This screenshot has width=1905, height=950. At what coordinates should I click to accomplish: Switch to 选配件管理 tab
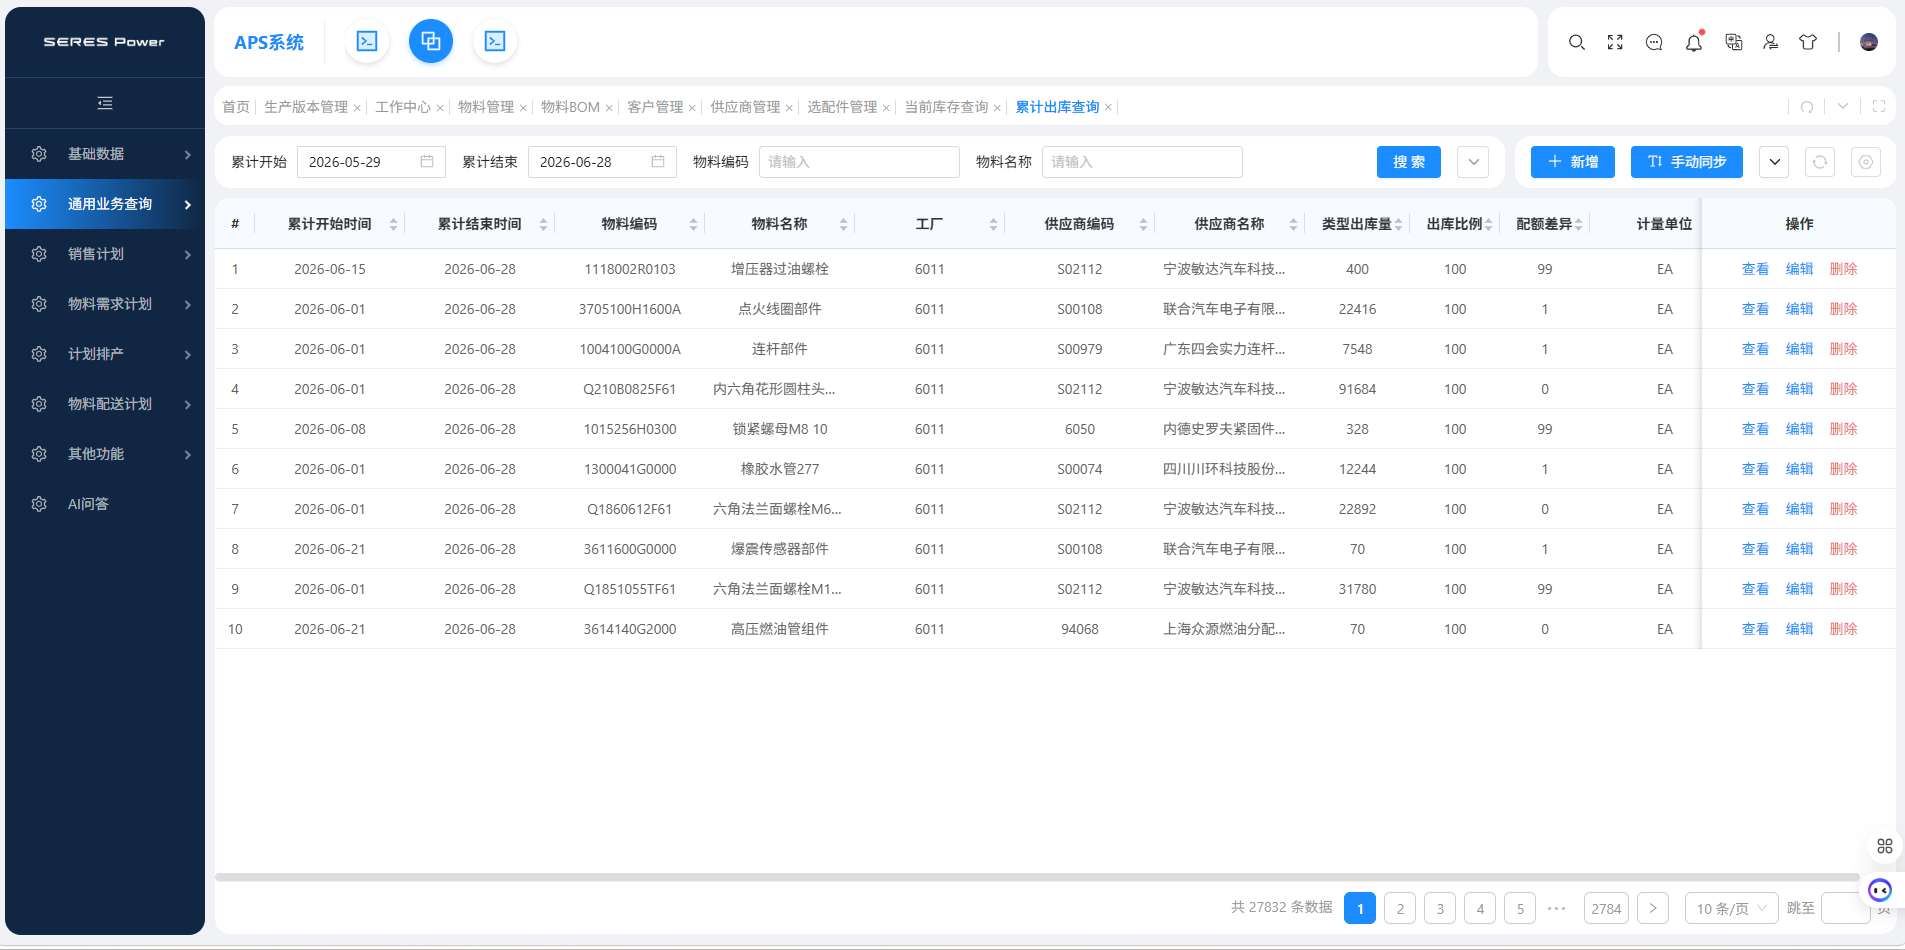tap(842, 107)
